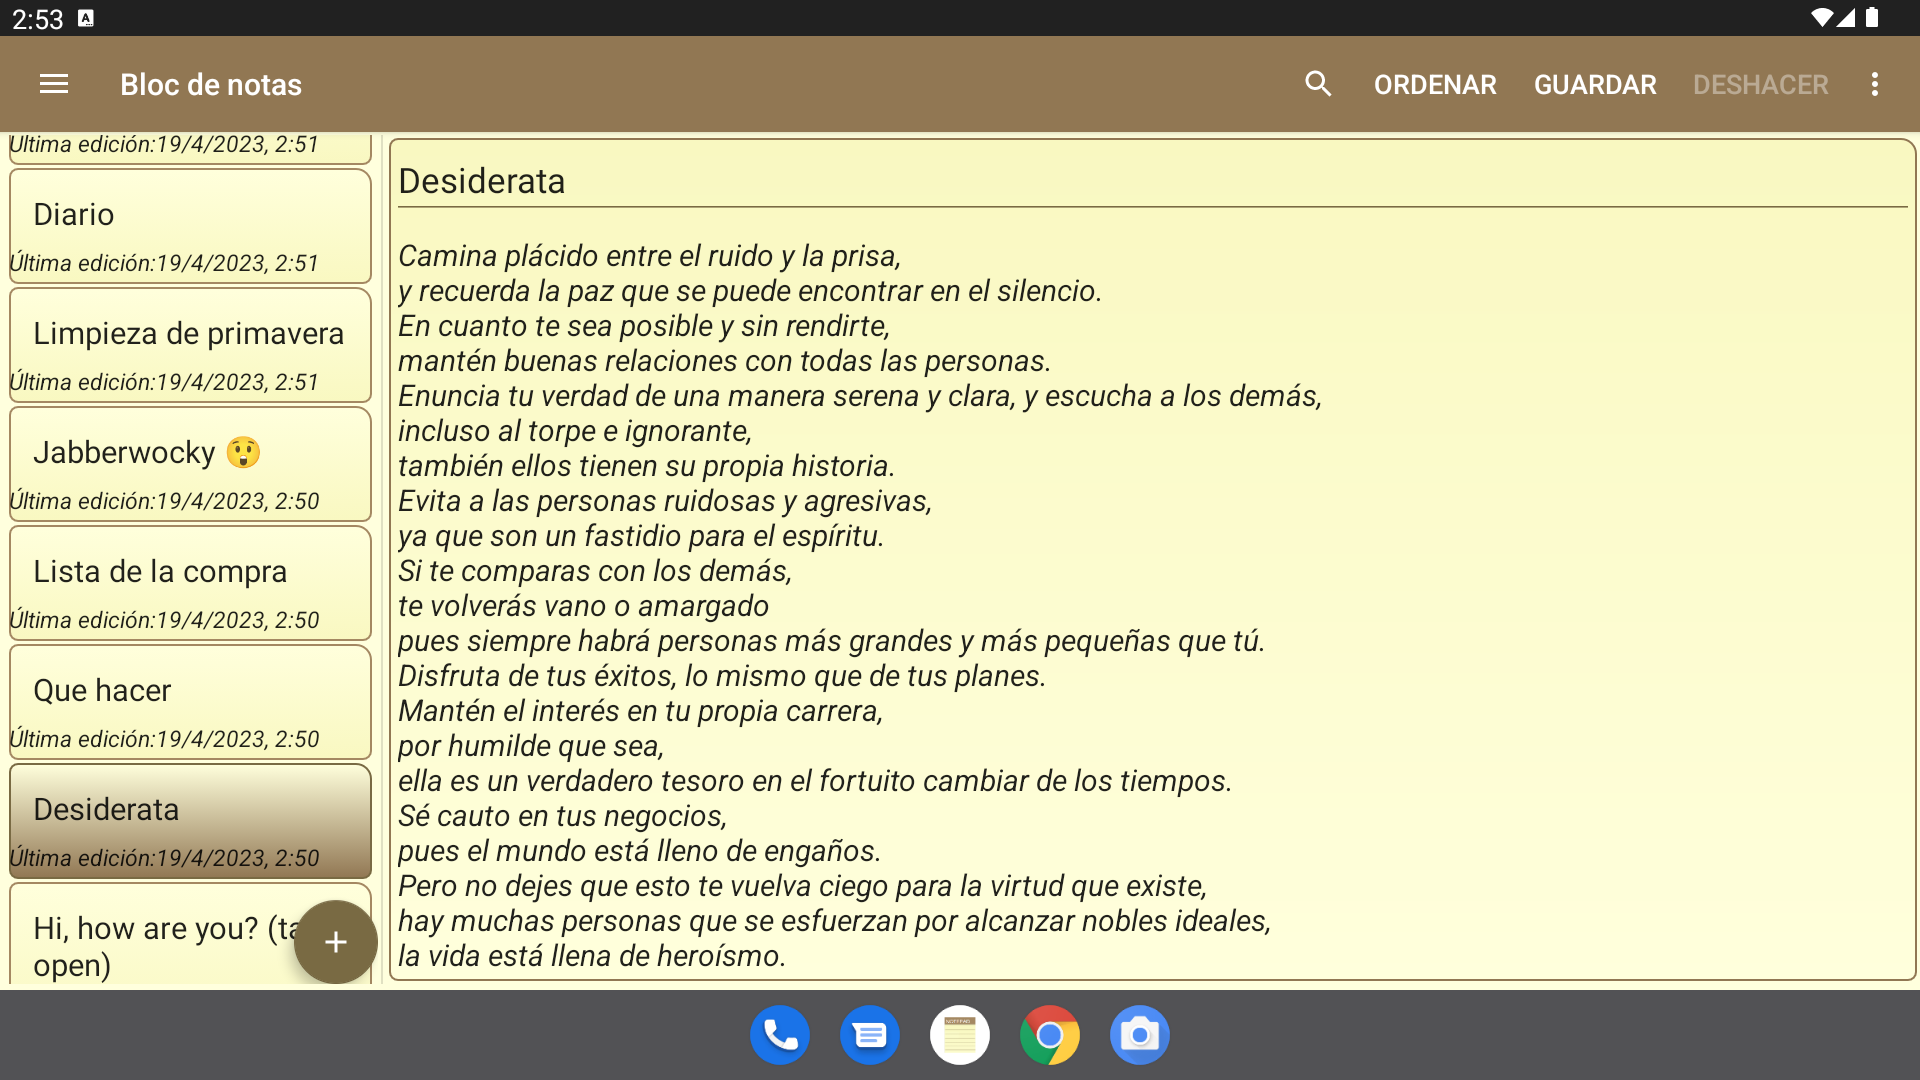
Task: Click the DESHACER undo button
Action: pos(1760,84)
